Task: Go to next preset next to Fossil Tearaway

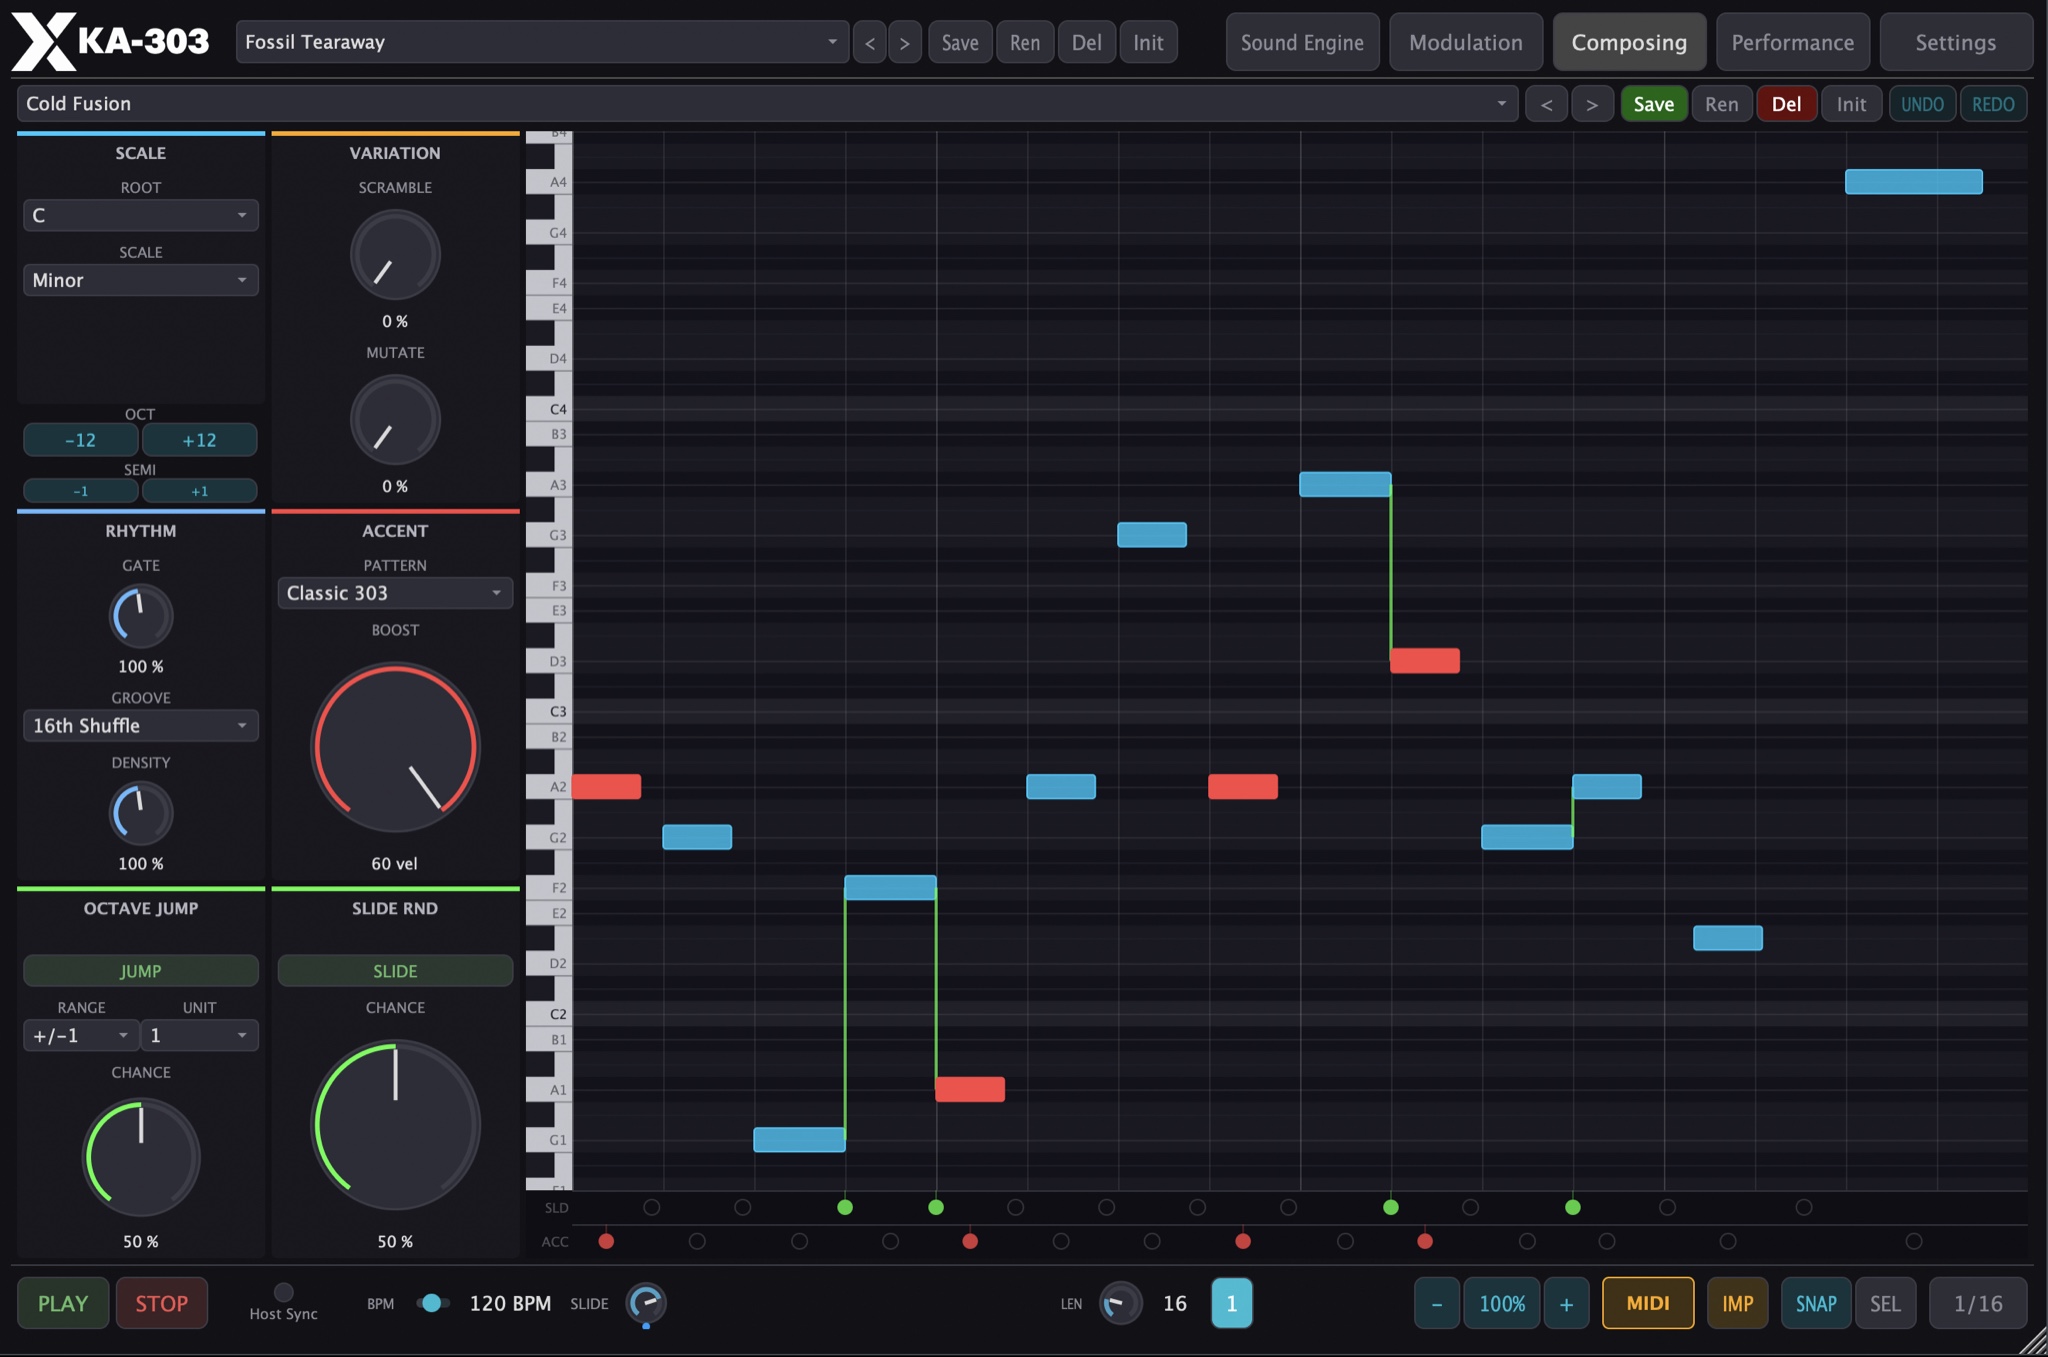Action: (905, 43)
